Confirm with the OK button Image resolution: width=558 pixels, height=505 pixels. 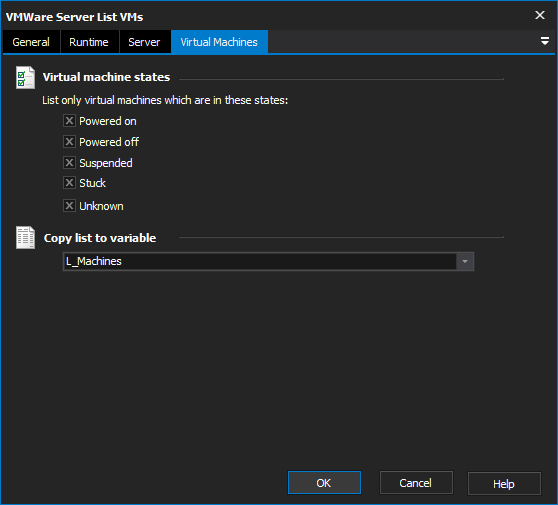pos(324,483)
